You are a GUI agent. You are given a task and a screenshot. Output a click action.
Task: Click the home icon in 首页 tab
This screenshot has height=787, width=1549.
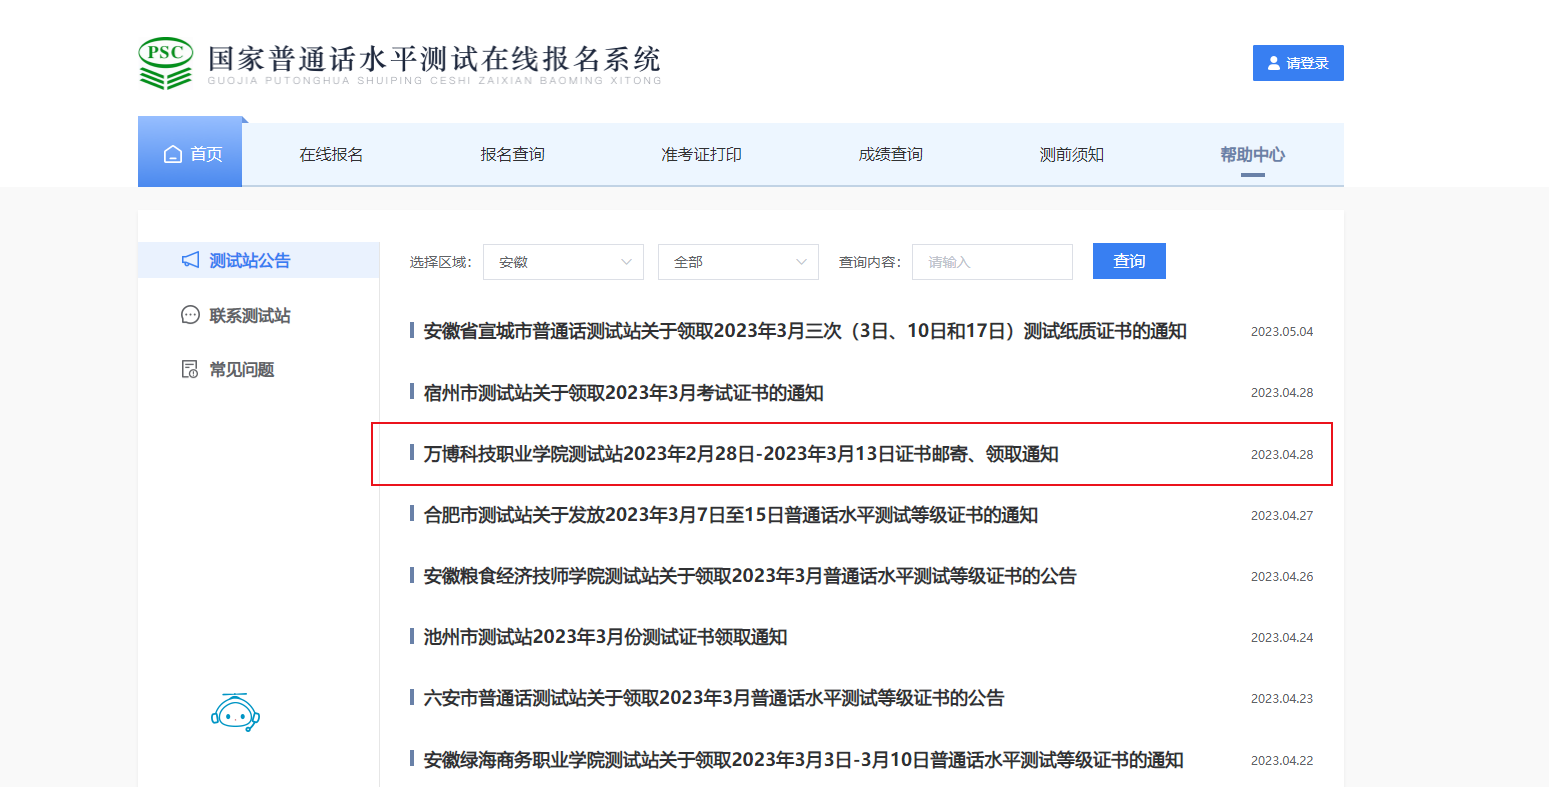(x=173, y=154)
